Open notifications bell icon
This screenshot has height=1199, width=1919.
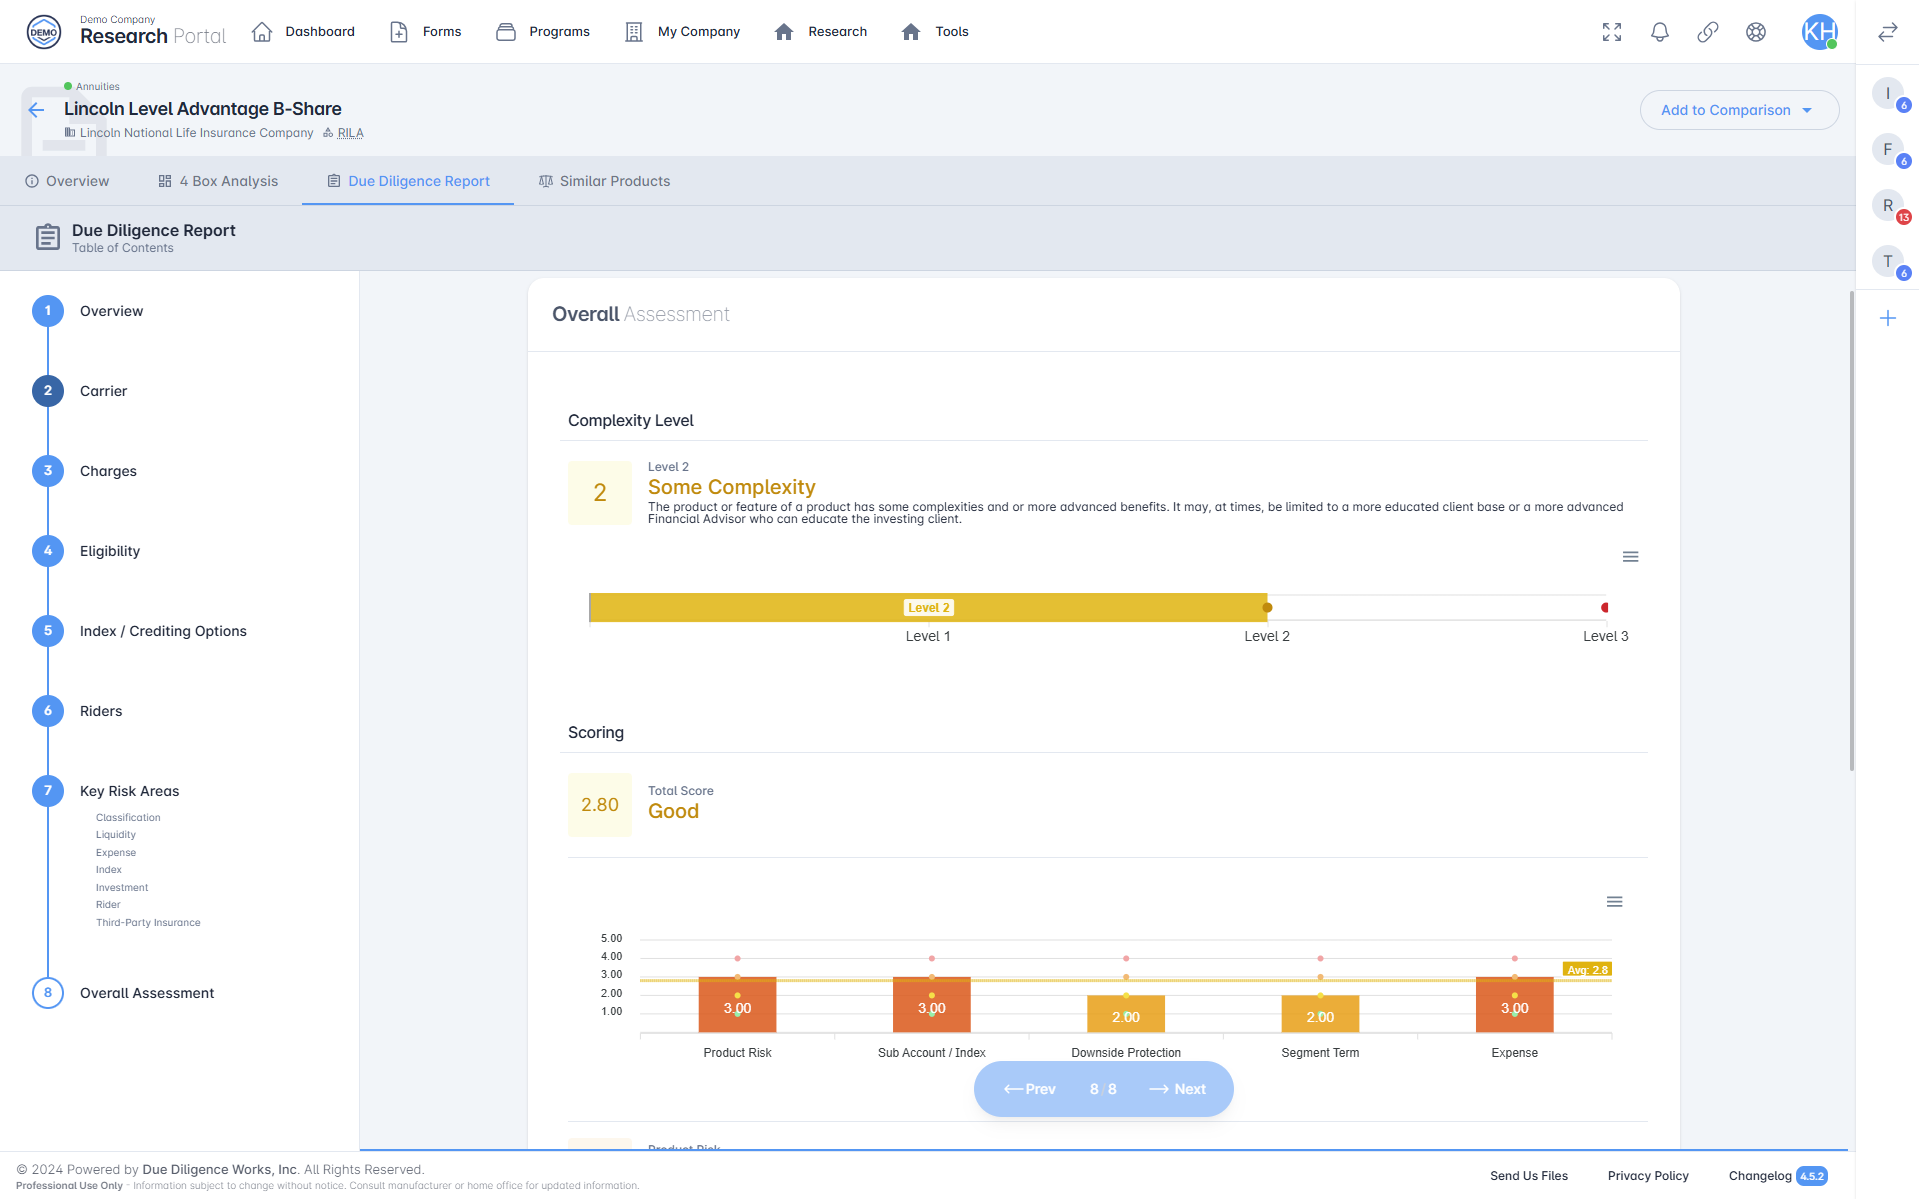coord(1660,32)
